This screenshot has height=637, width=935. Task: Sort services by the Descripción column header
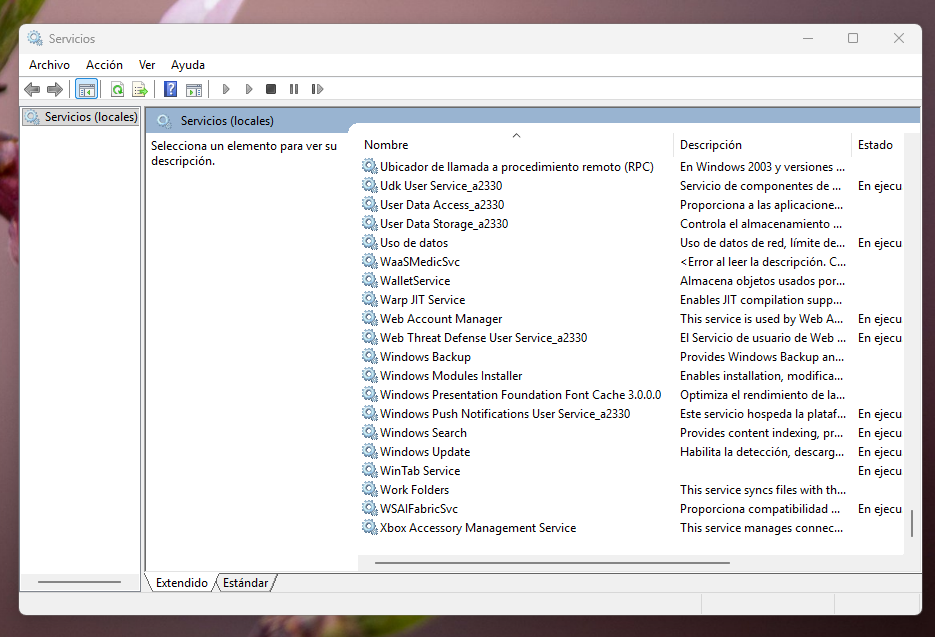[x=711, y=144]
